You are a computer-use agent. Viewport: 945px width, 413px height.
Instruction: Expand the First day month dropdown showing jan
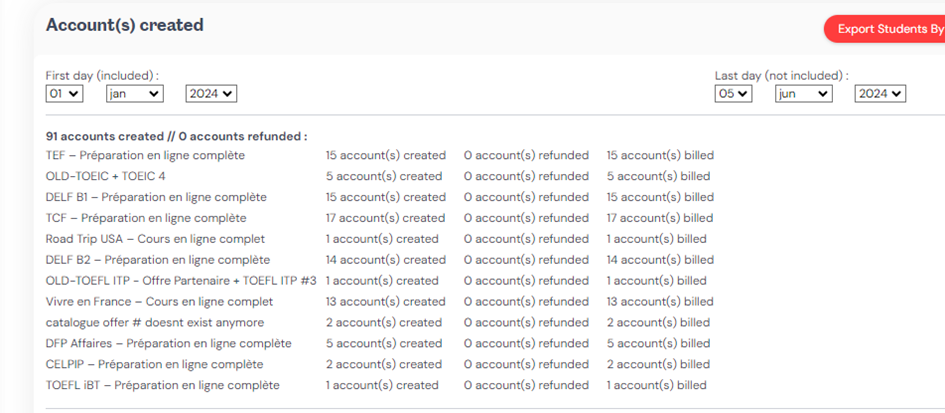click(x=134, y=93)
